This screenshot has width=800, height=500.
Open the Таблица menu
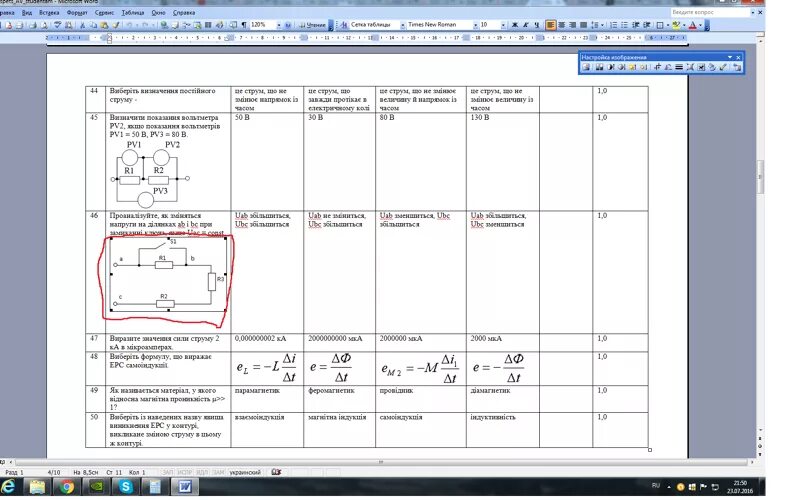[133, 12]
